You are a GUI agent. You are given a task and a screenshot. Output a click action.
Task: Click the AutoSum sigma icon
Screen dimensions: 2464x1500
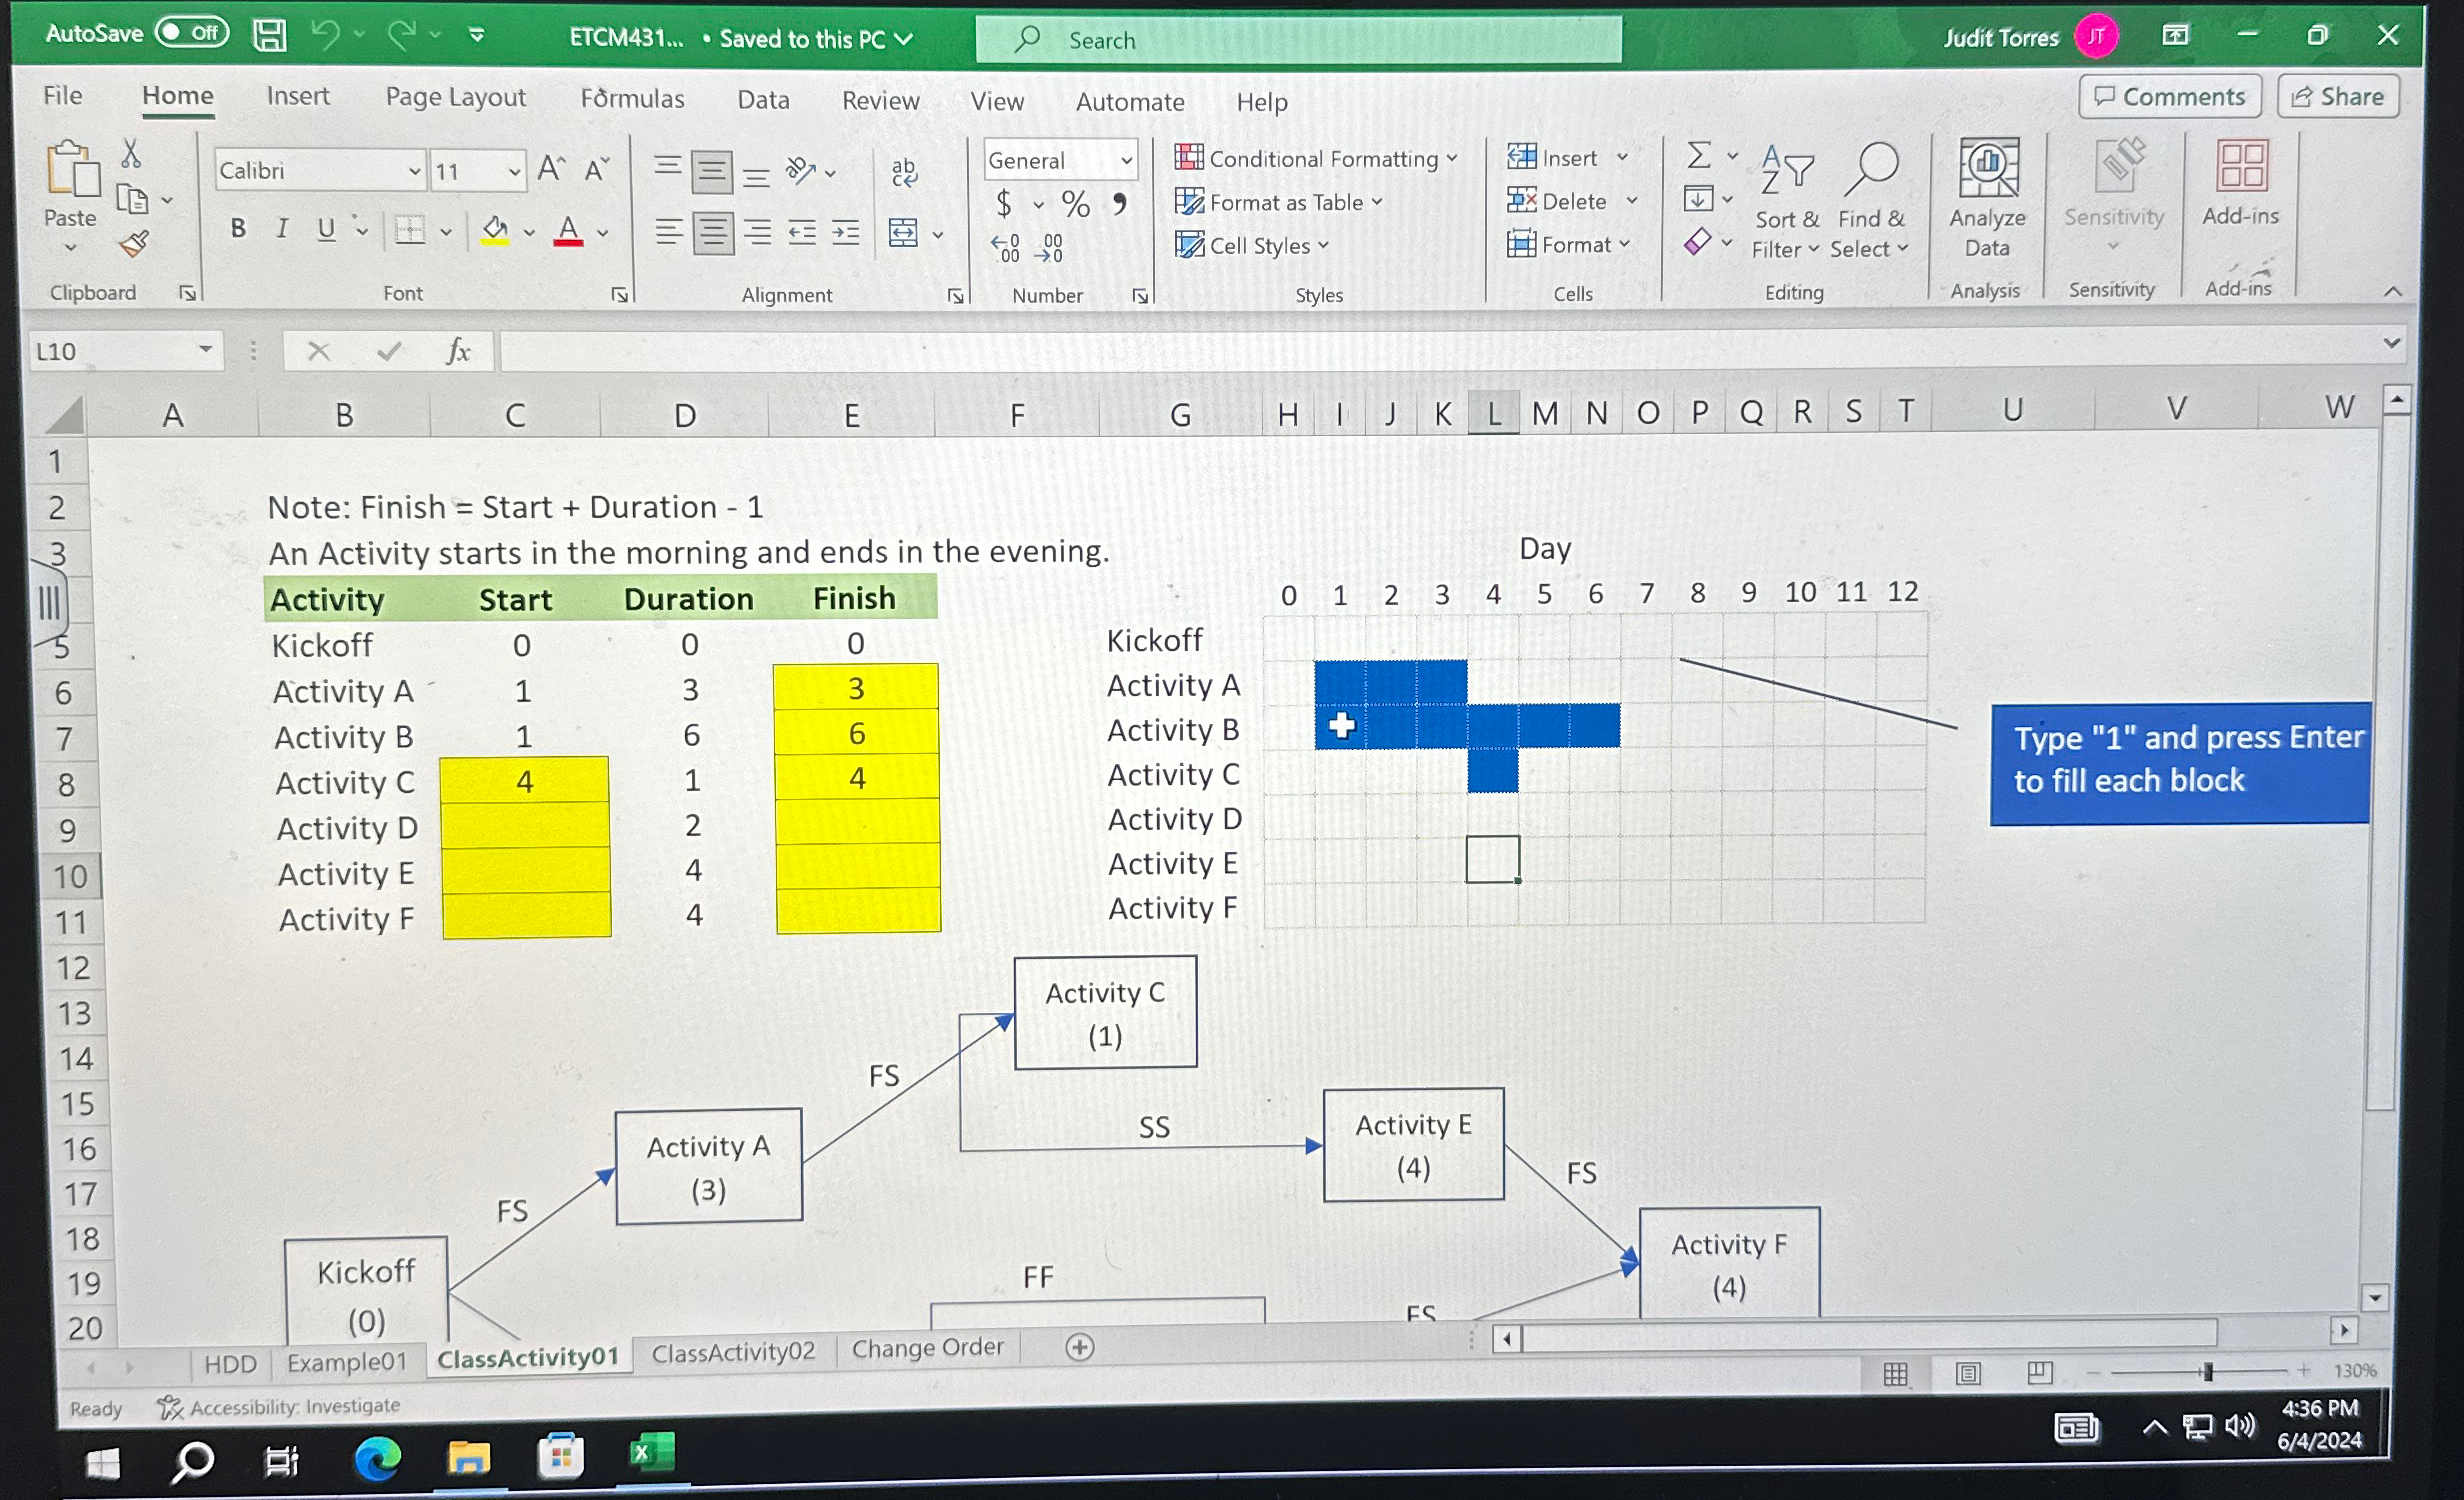(x=1698, y=155)
